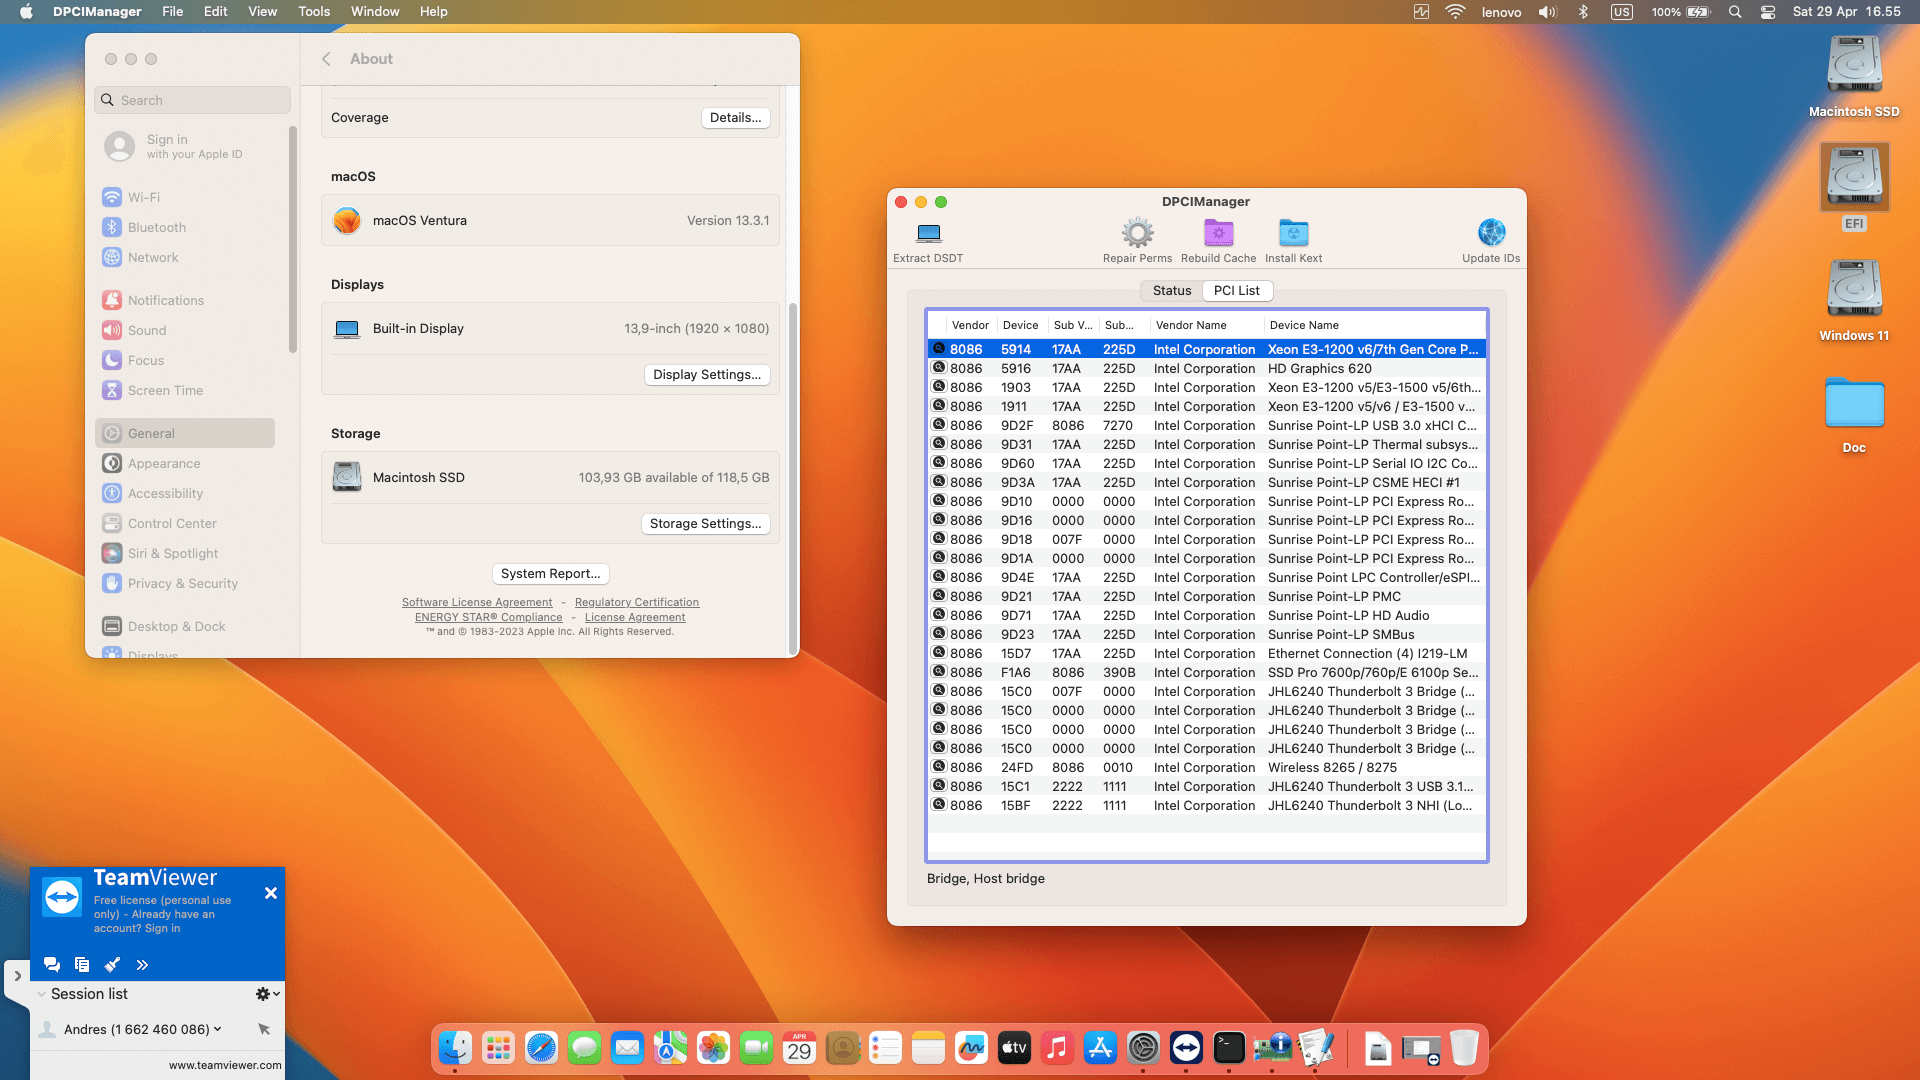Click TeamViewer file transfer icon
1920x1080 pixels.
[82, 965]
